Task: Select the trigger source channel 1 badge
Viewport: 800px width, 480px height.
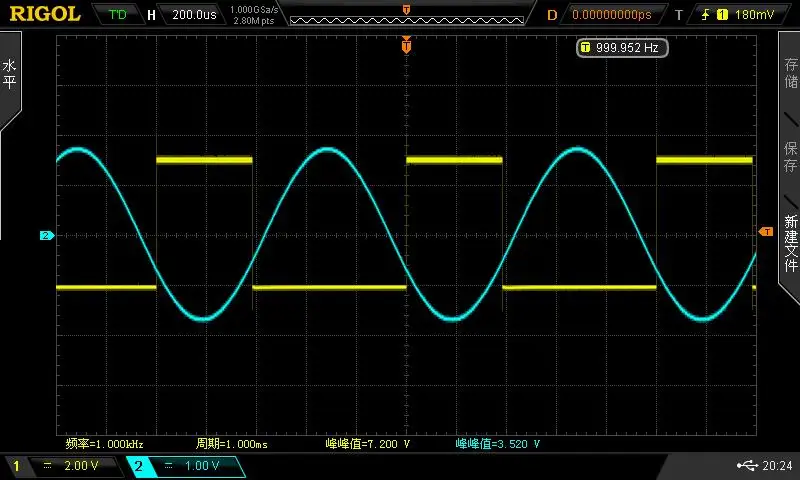Action: pyautogui.click(x=722, y=15)
